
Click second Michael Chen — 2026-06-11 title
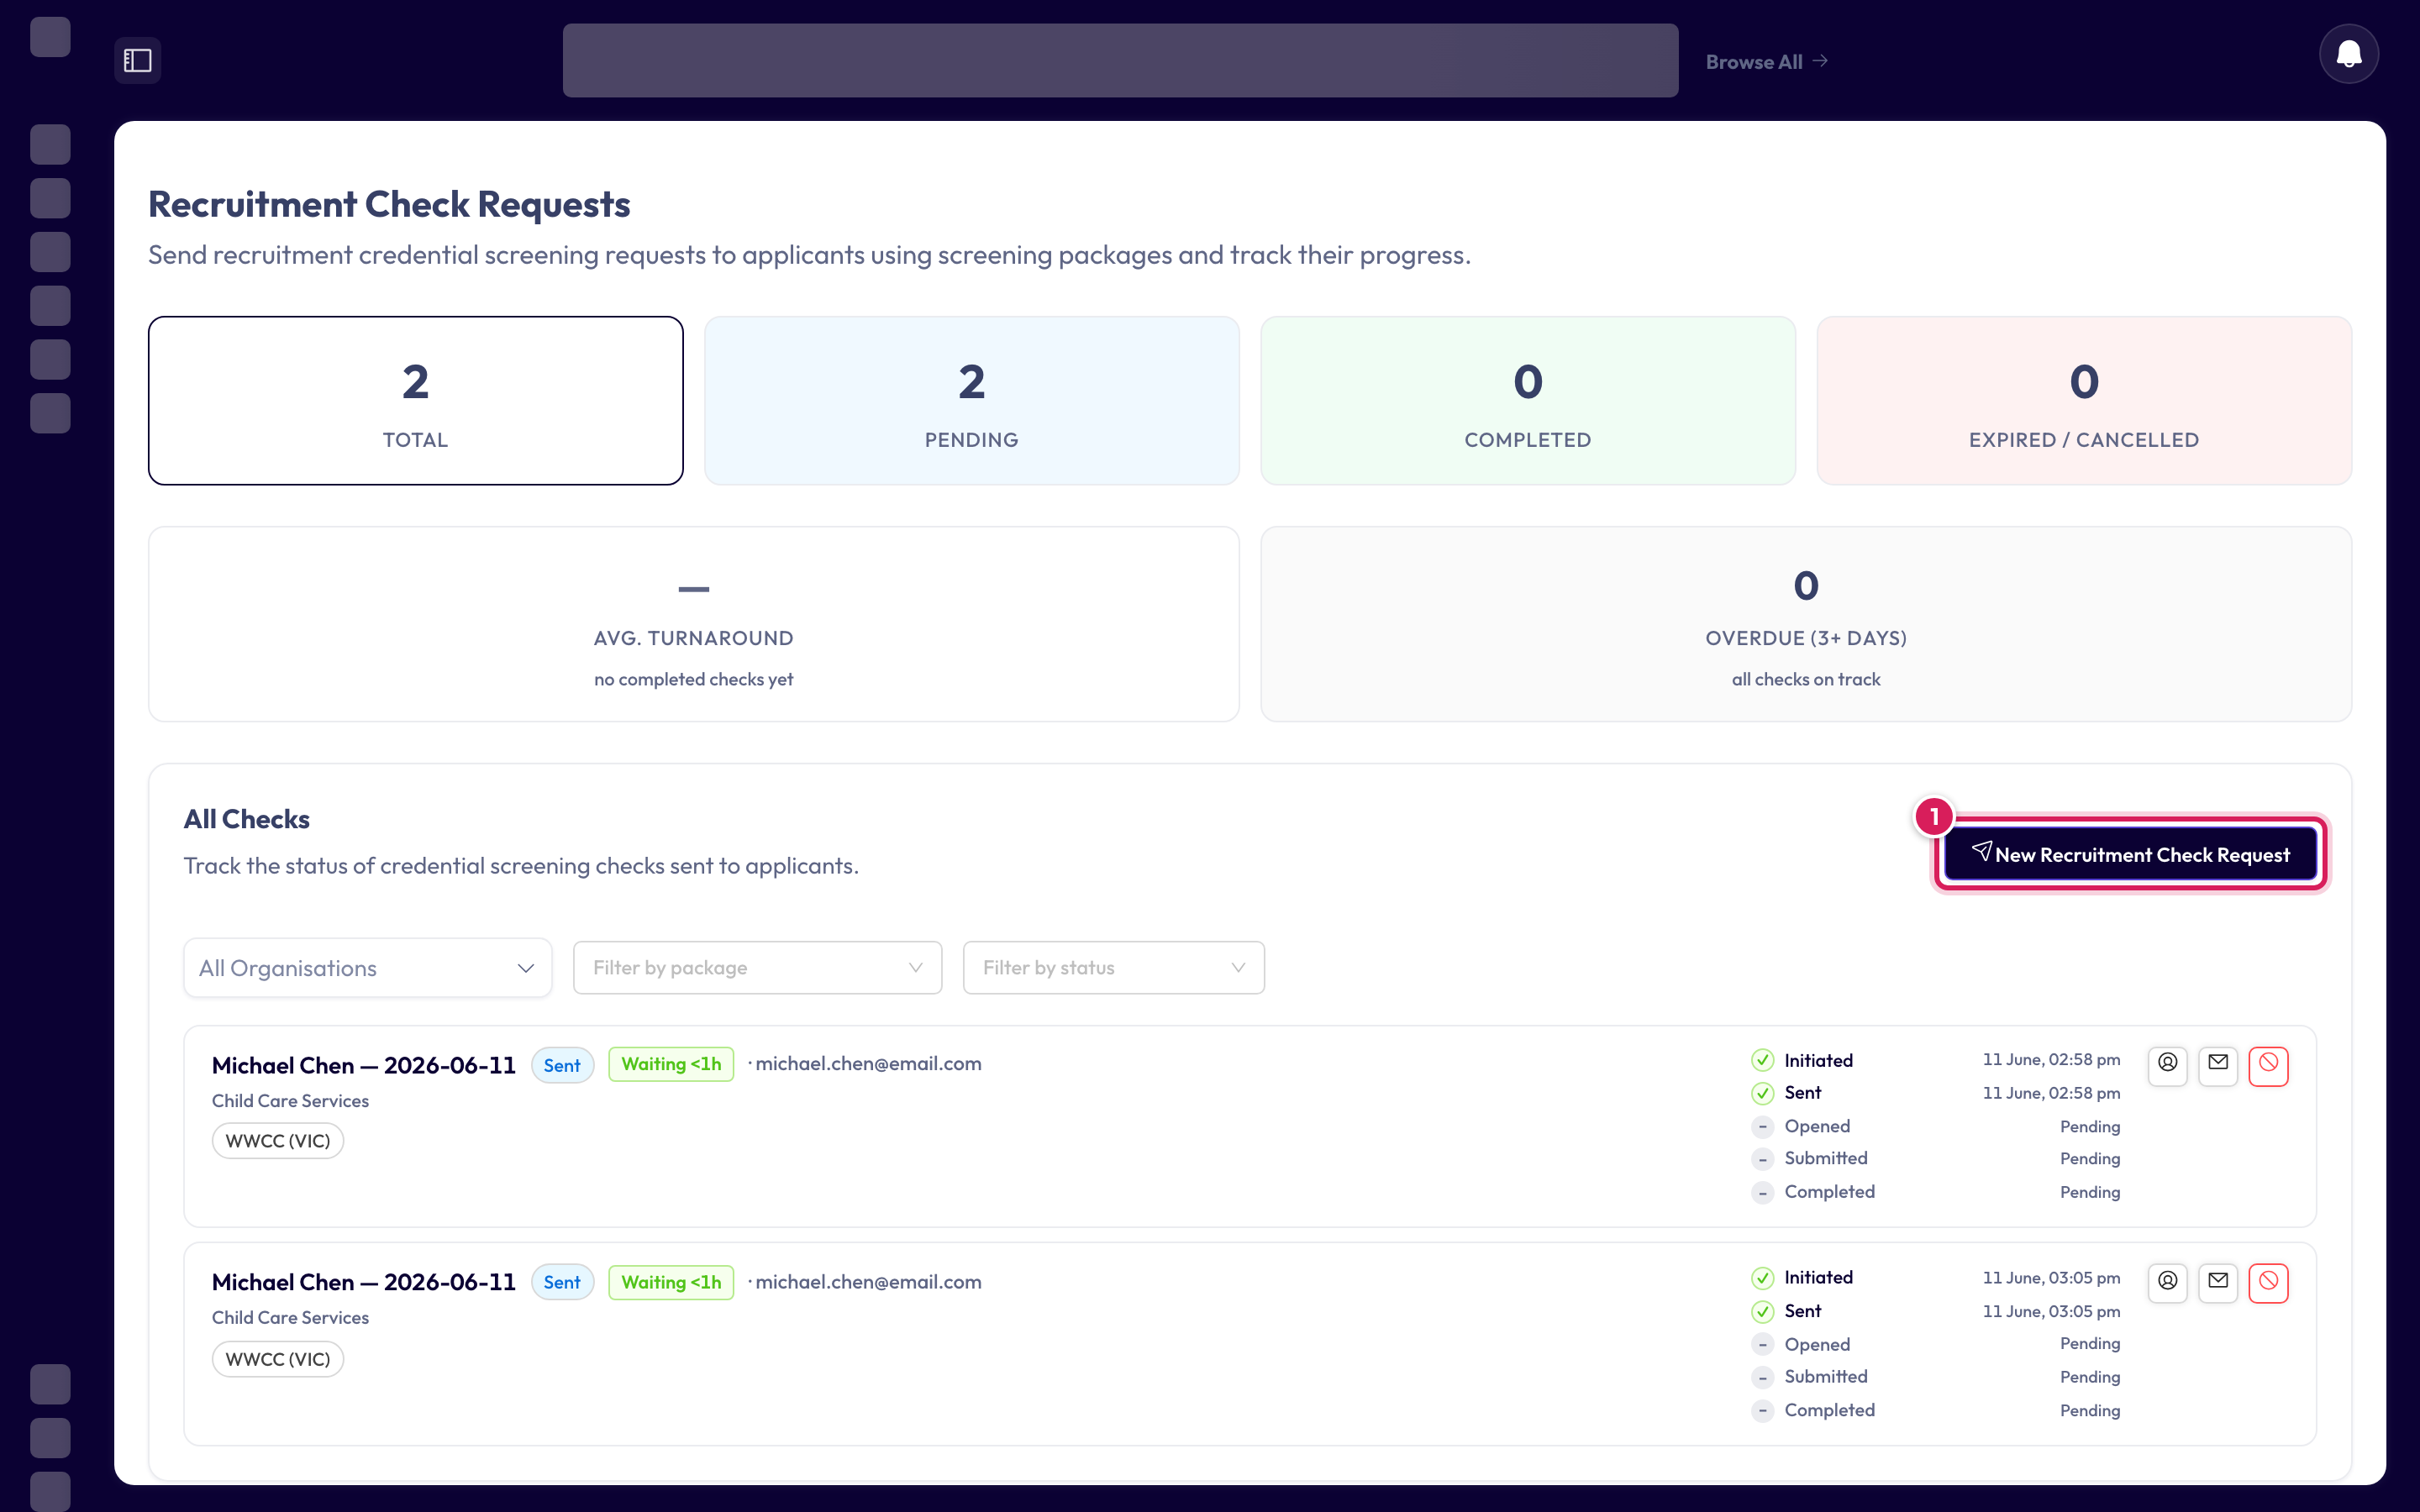coord(364,1282)
